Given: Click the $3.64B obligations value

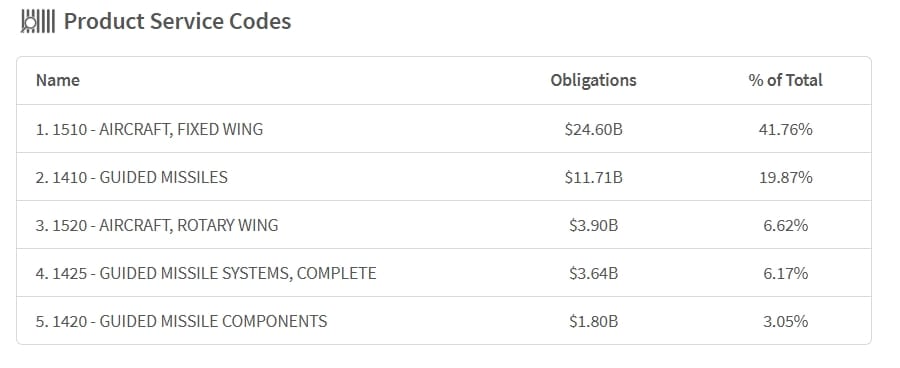Looking at the screenshot, I should [593, 273].
